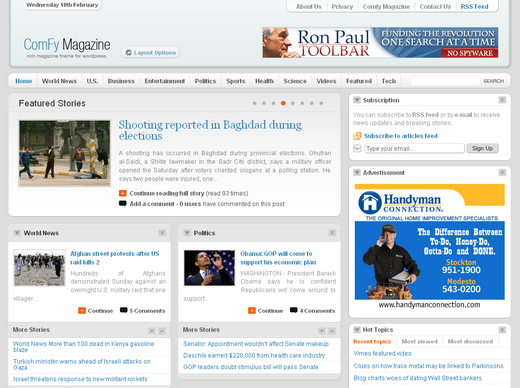This screenshot has height=388, width=520.
Task: Click Handyman Connection advertisement
Action: pyautogui.click(x=429, y=247)
